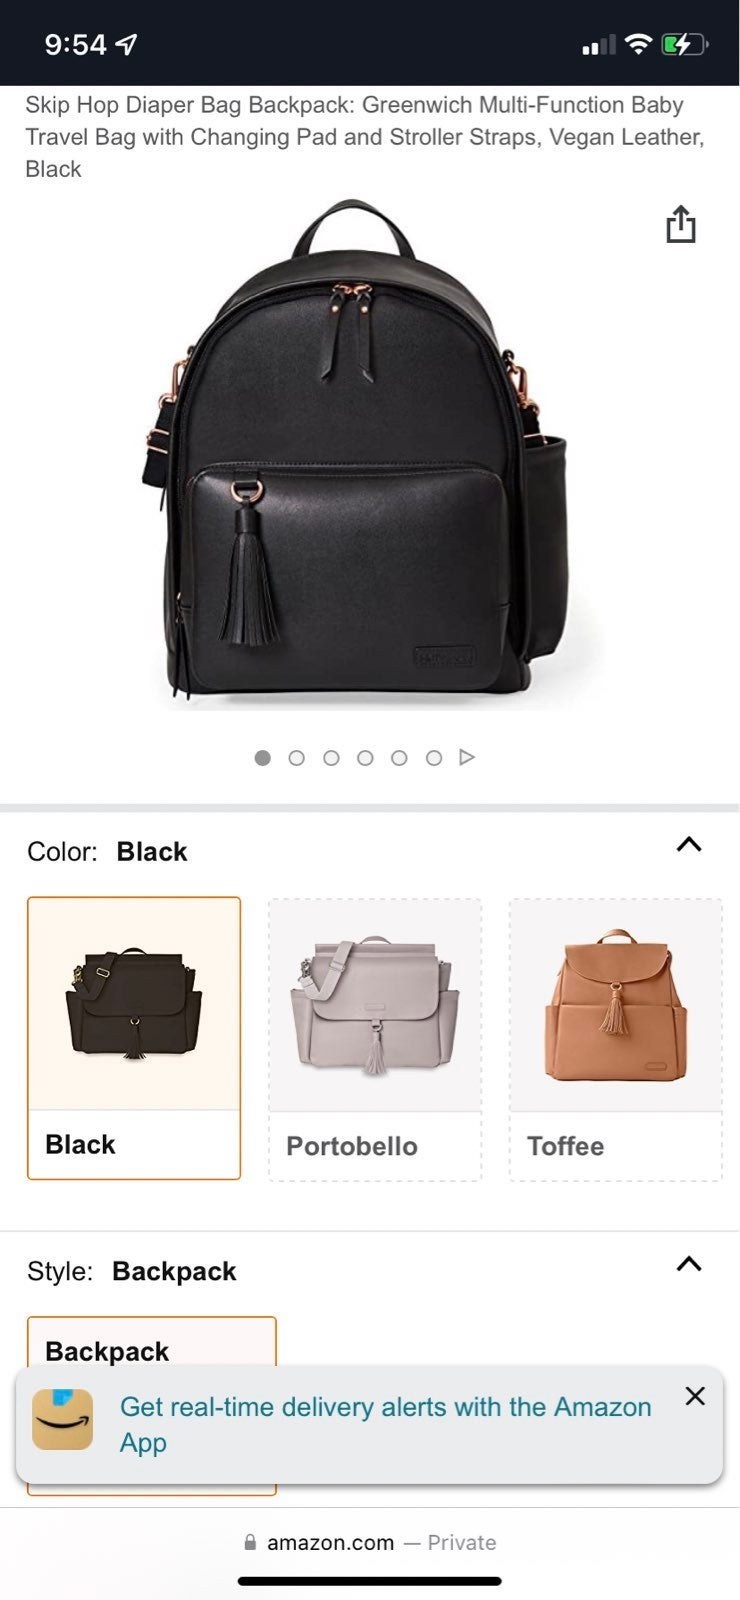Collapse the Color section chevron
This screenshot has height=1600, width=740.
pyautogui.click(x=689, y=845)
